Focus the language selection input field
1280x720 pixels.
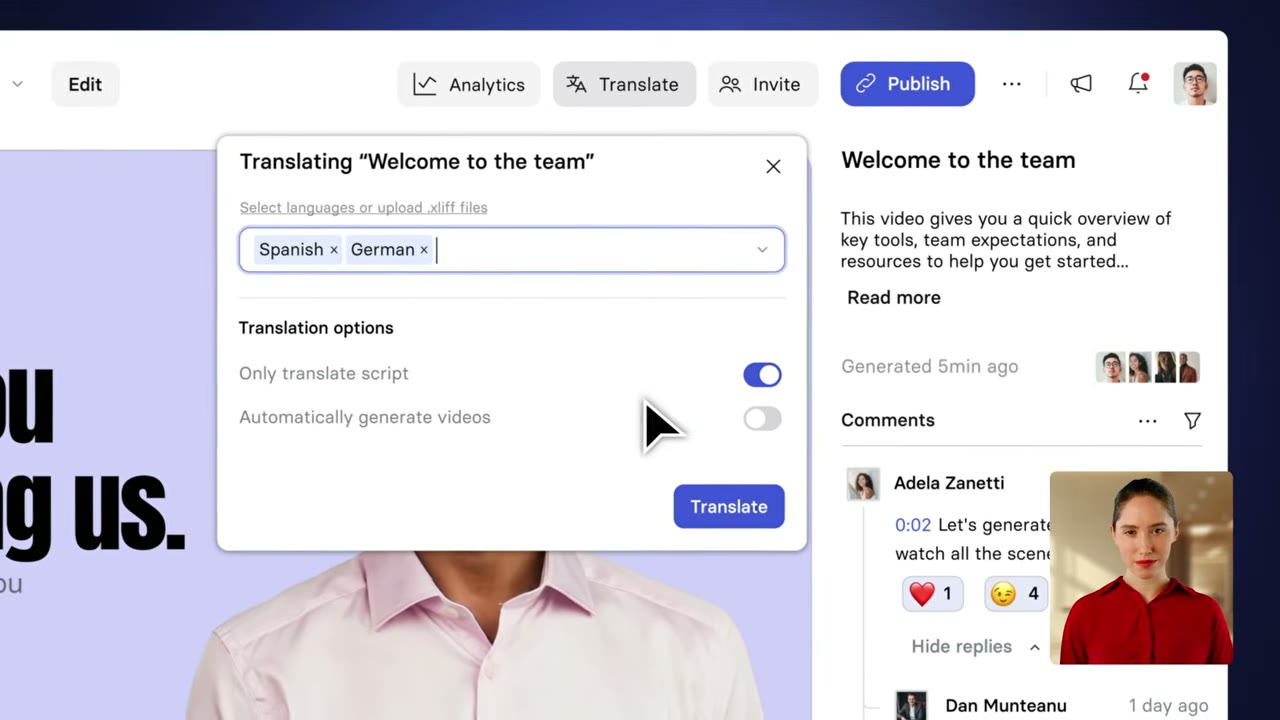pos(512,250)
